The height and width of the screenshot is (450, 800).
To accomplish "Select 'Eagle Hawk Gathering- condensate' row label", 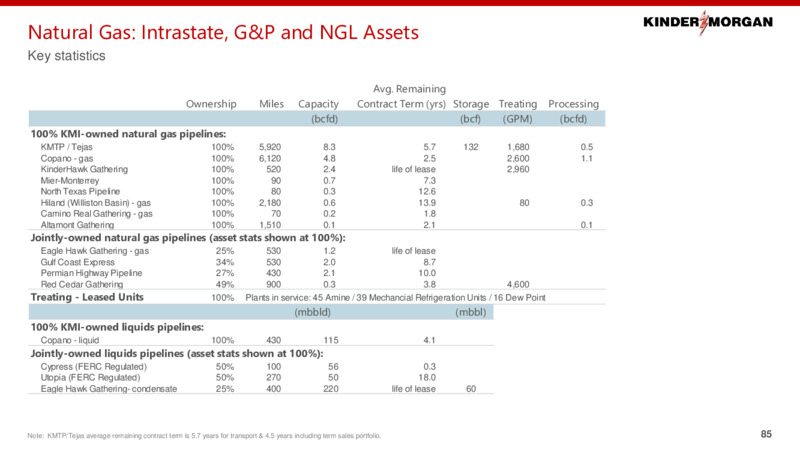I will tap(109, 389).
